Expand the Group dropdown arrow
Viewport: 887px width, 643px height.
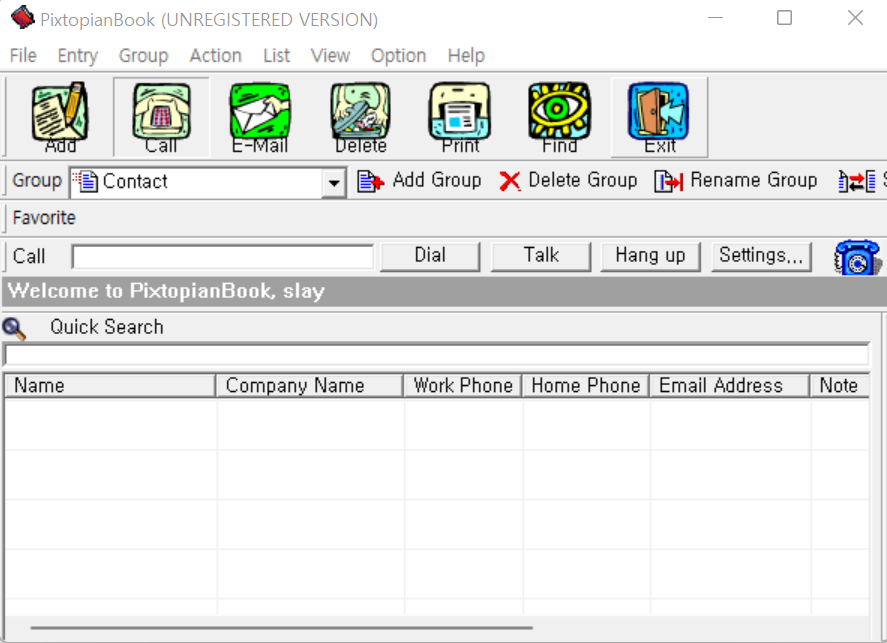pos(334,183)
